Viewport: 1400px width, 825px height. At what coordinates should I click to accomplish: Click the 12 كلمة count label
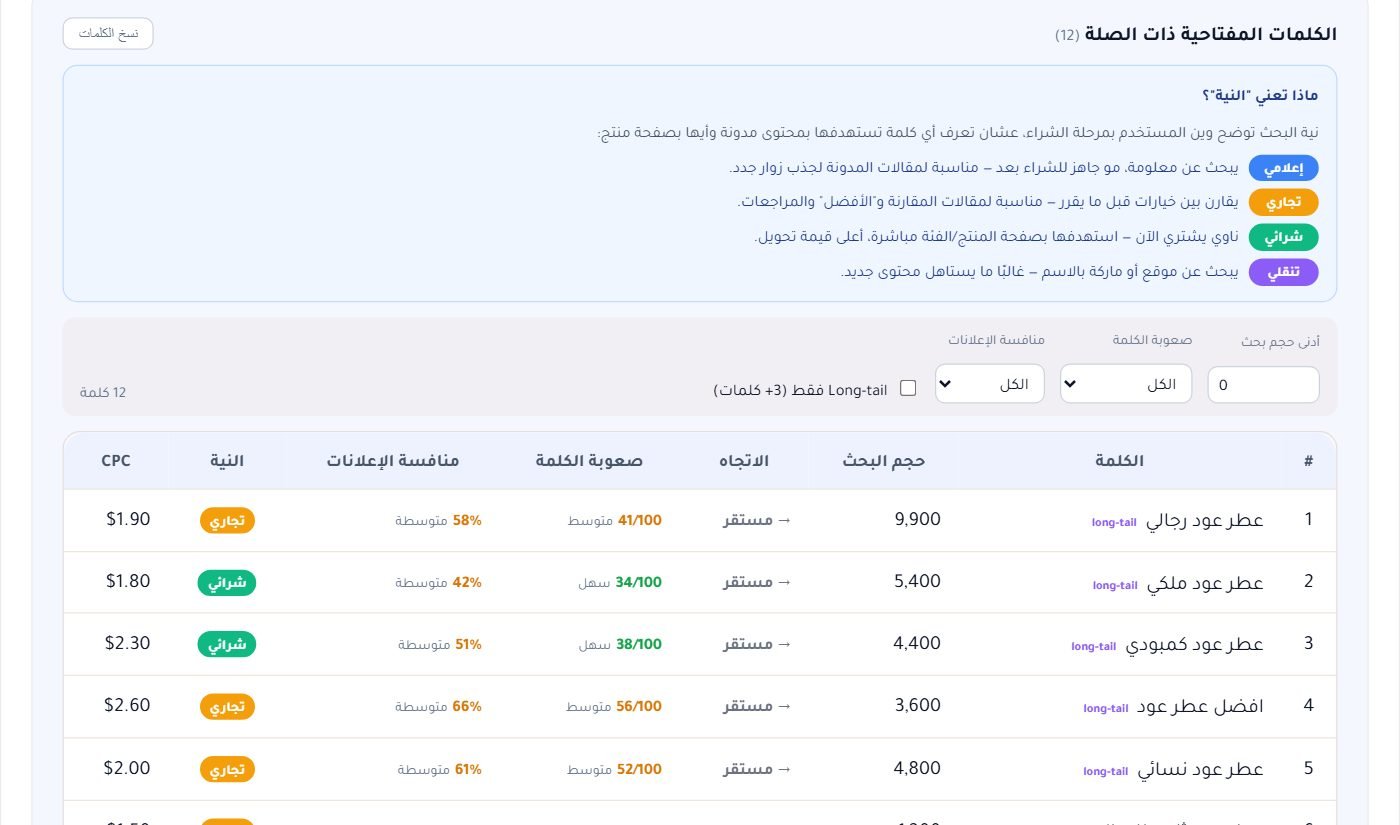point(103,392)
